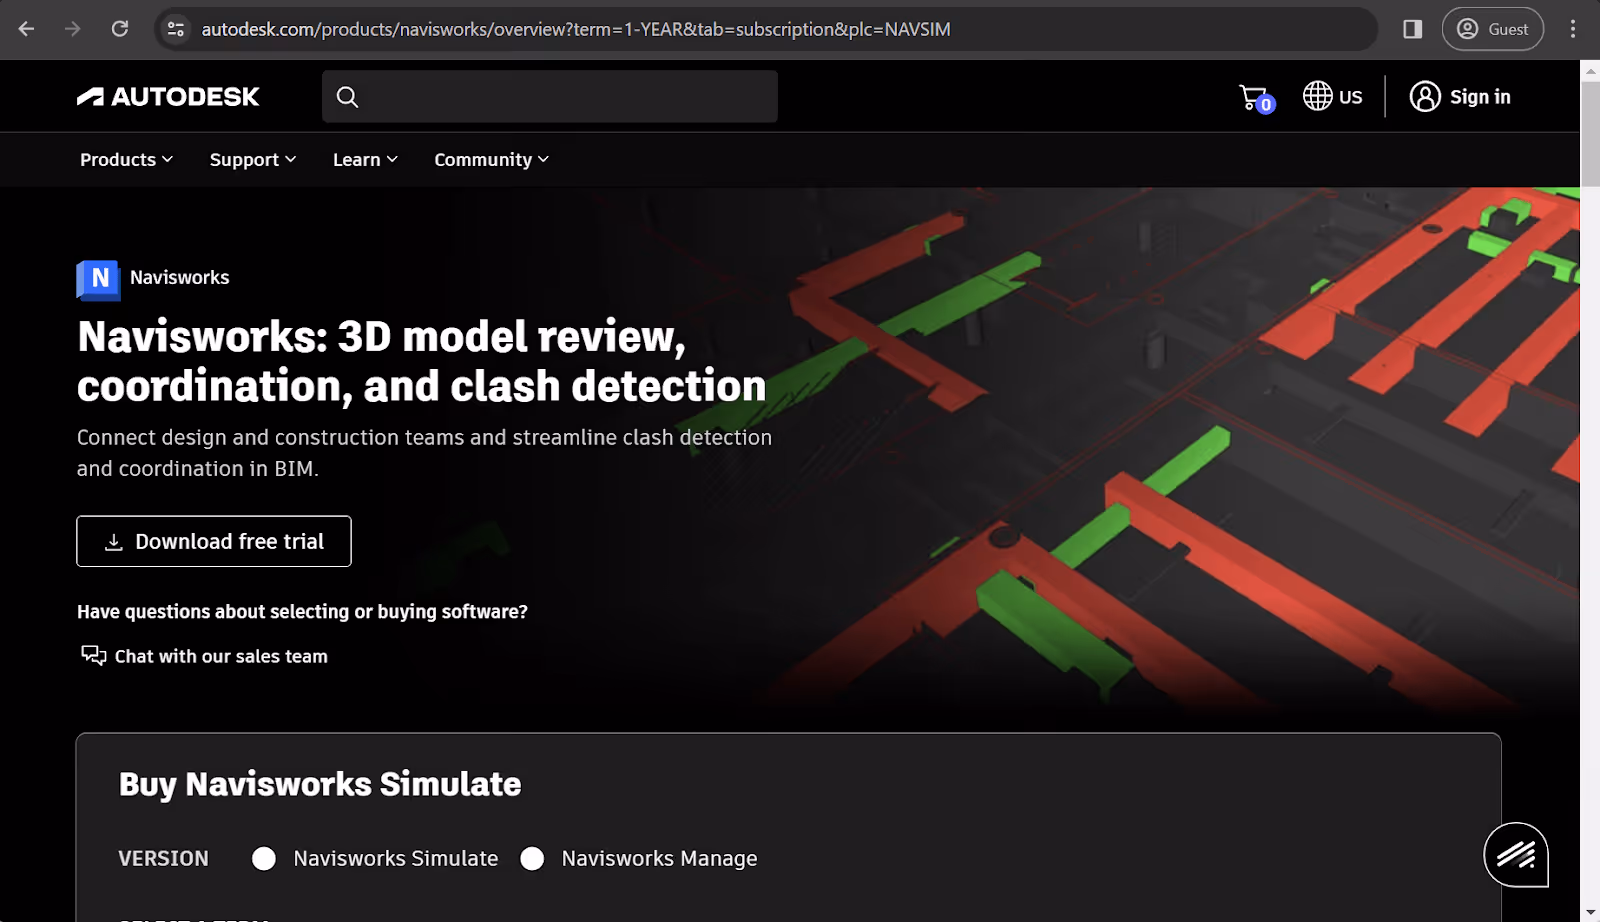This screenshot has width=1600, height=922.
Task: Click the Buy Navisworks Simulate heading
Action: click(x=320, y=784)
